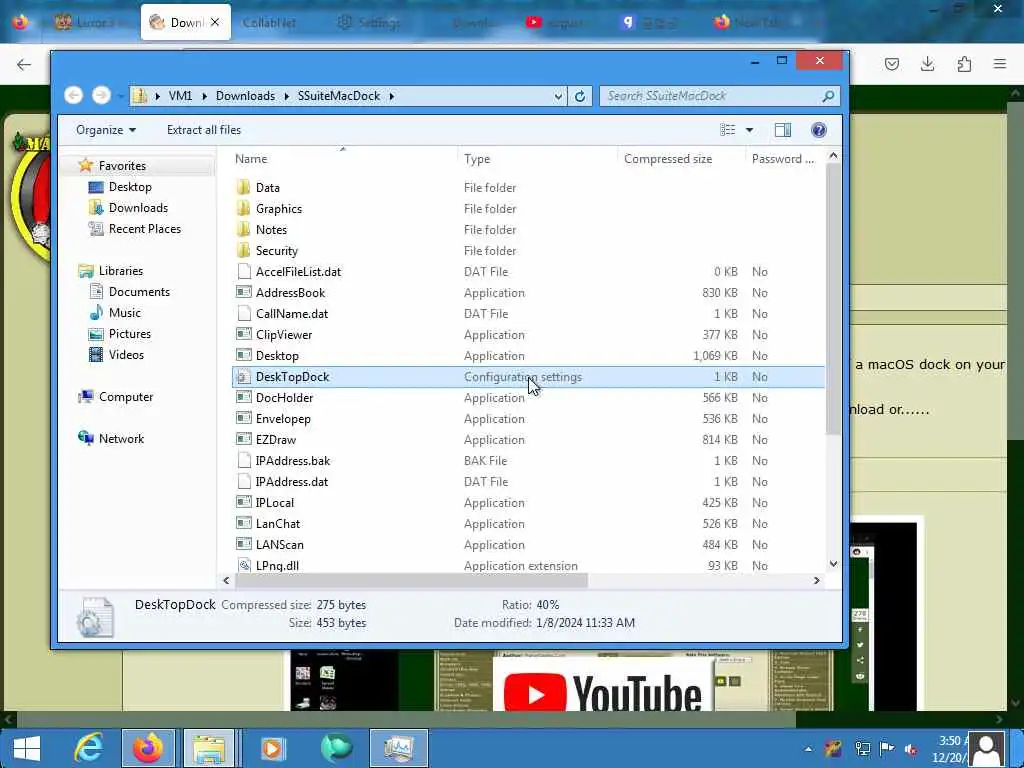Image resolution: width=1024 pixels, height=768 pixels.
Task: Sort by the Type column header
Action: tap(477, 159)
